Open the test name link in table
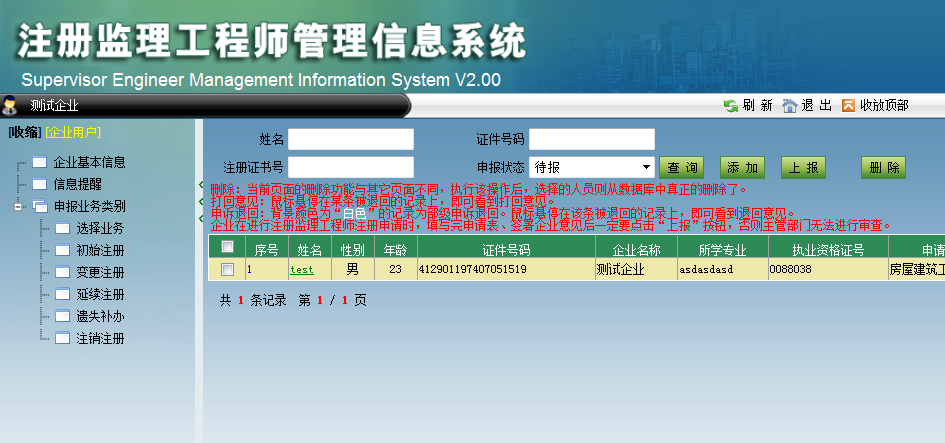 tap(301, 269)
